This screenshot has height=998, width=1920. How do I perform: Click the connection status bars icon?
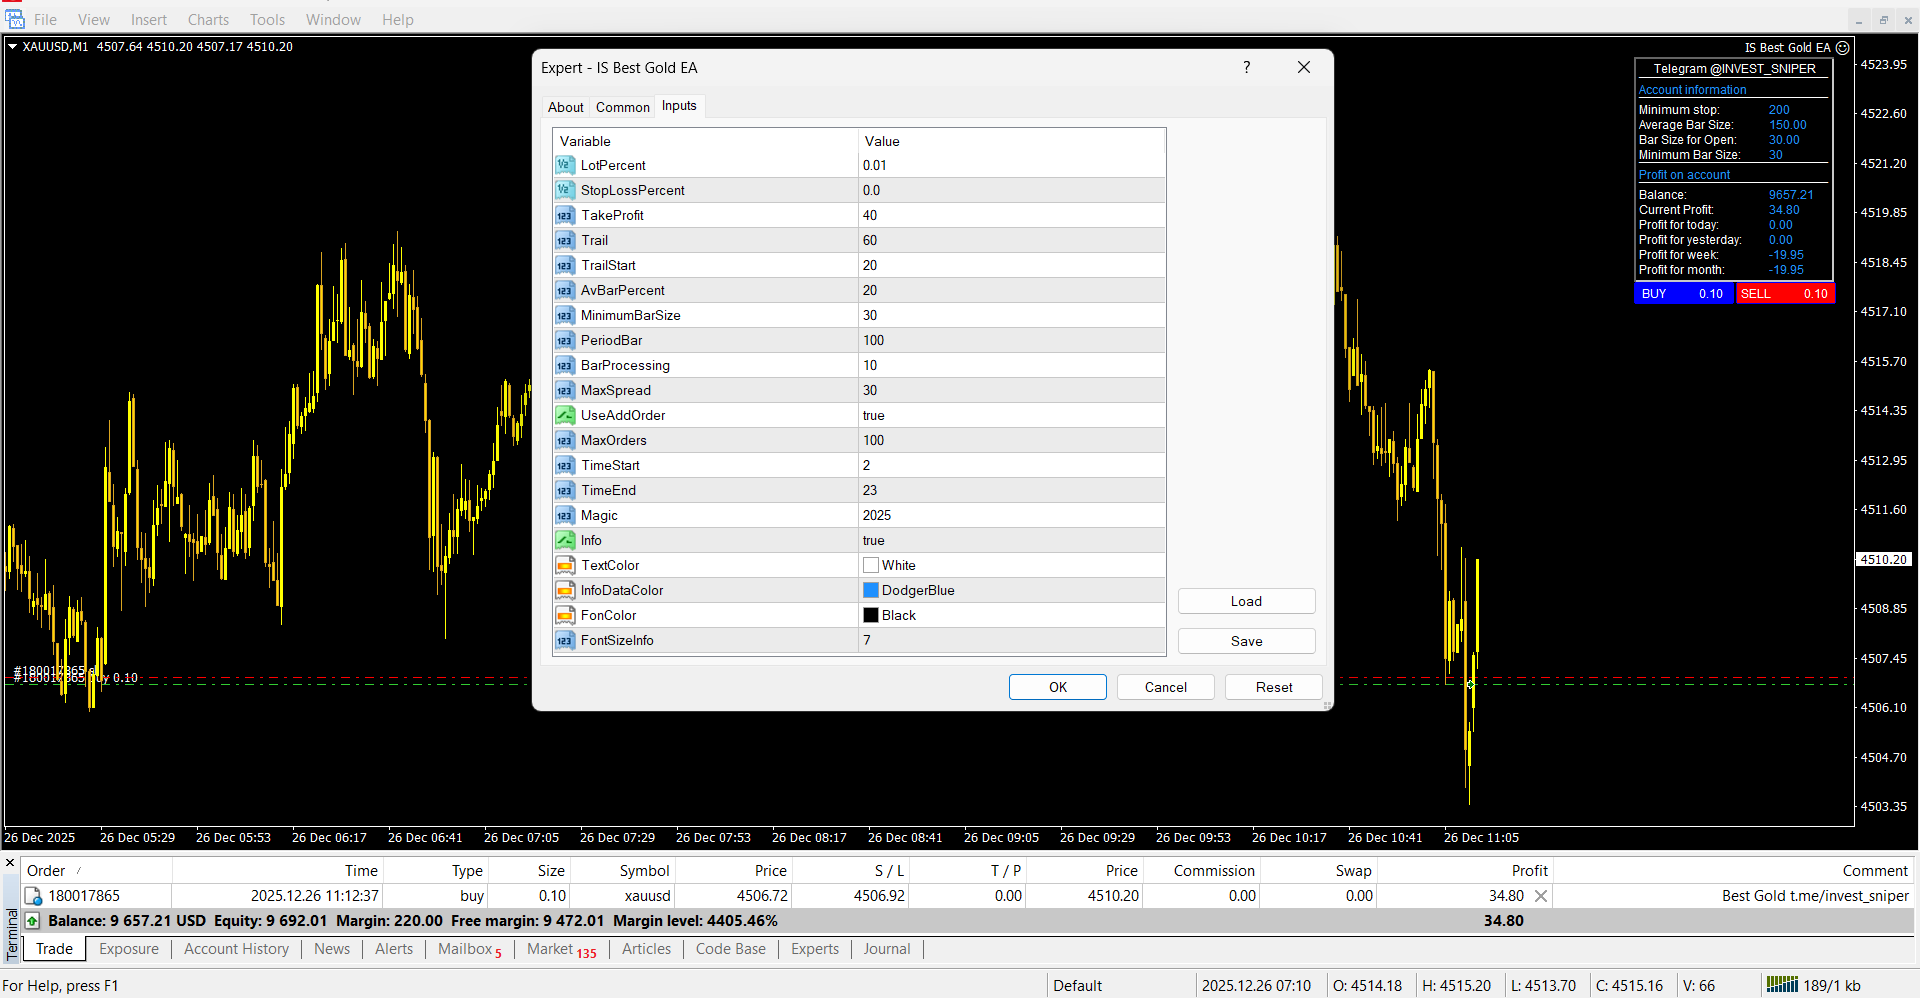pyautogui.click(x=1781, y=985)
